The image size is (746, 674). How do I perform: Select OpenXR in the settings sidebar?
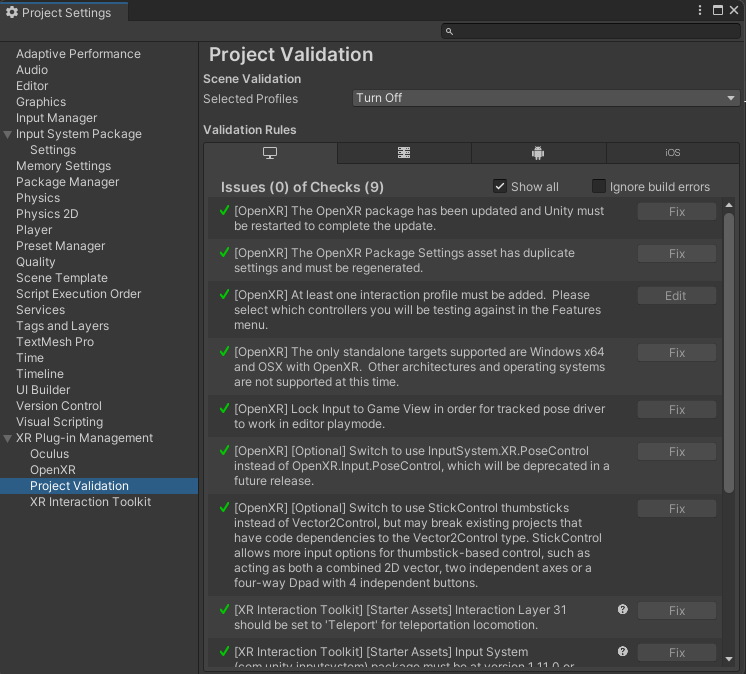tap(52, 470)
